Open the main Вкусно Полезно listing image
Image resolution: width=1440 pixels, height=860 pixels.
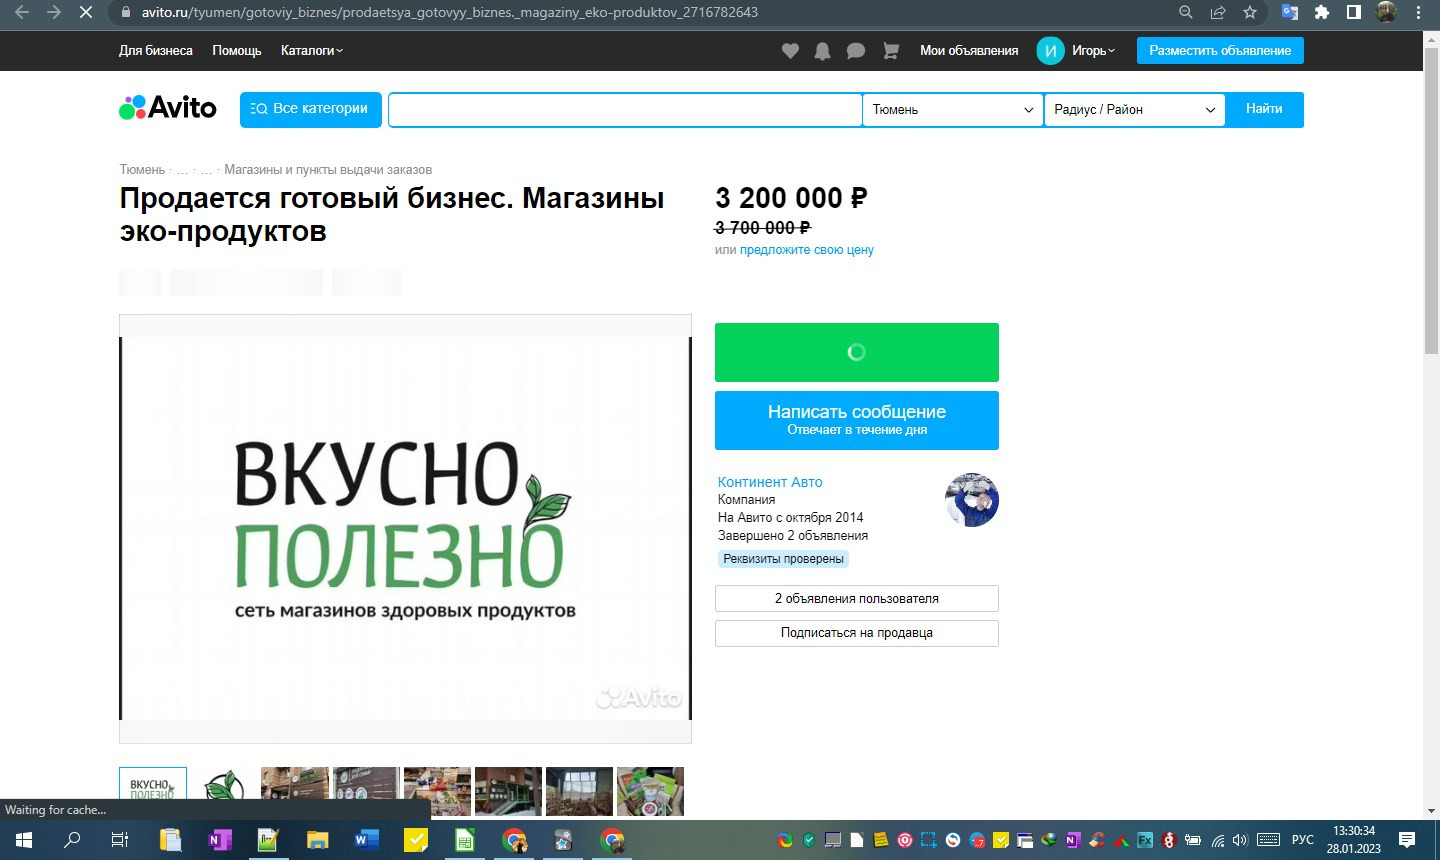[405, 529]
